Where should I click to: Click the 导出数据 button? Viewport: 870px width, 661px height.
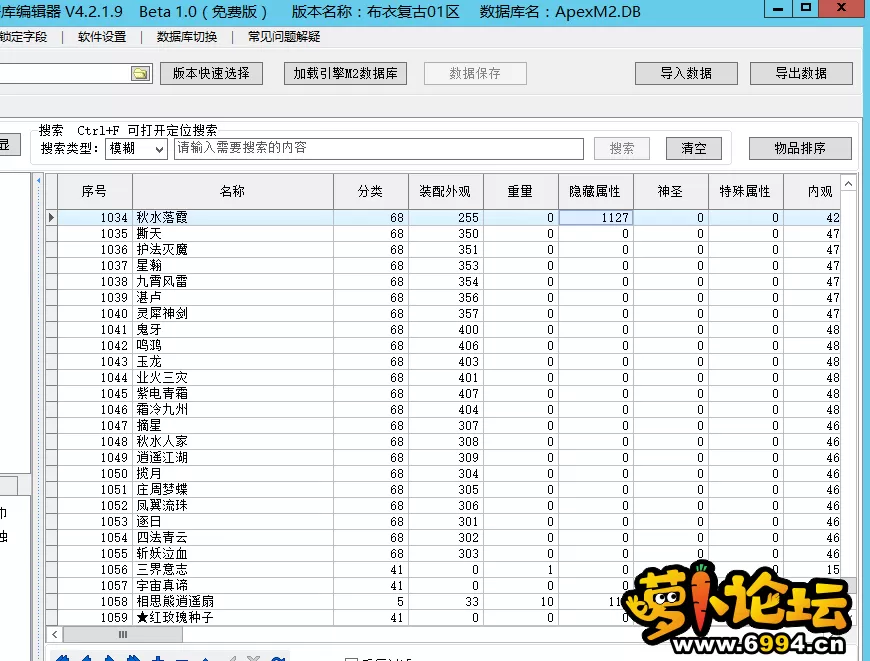pyautogui.click(x=801, y=74)
